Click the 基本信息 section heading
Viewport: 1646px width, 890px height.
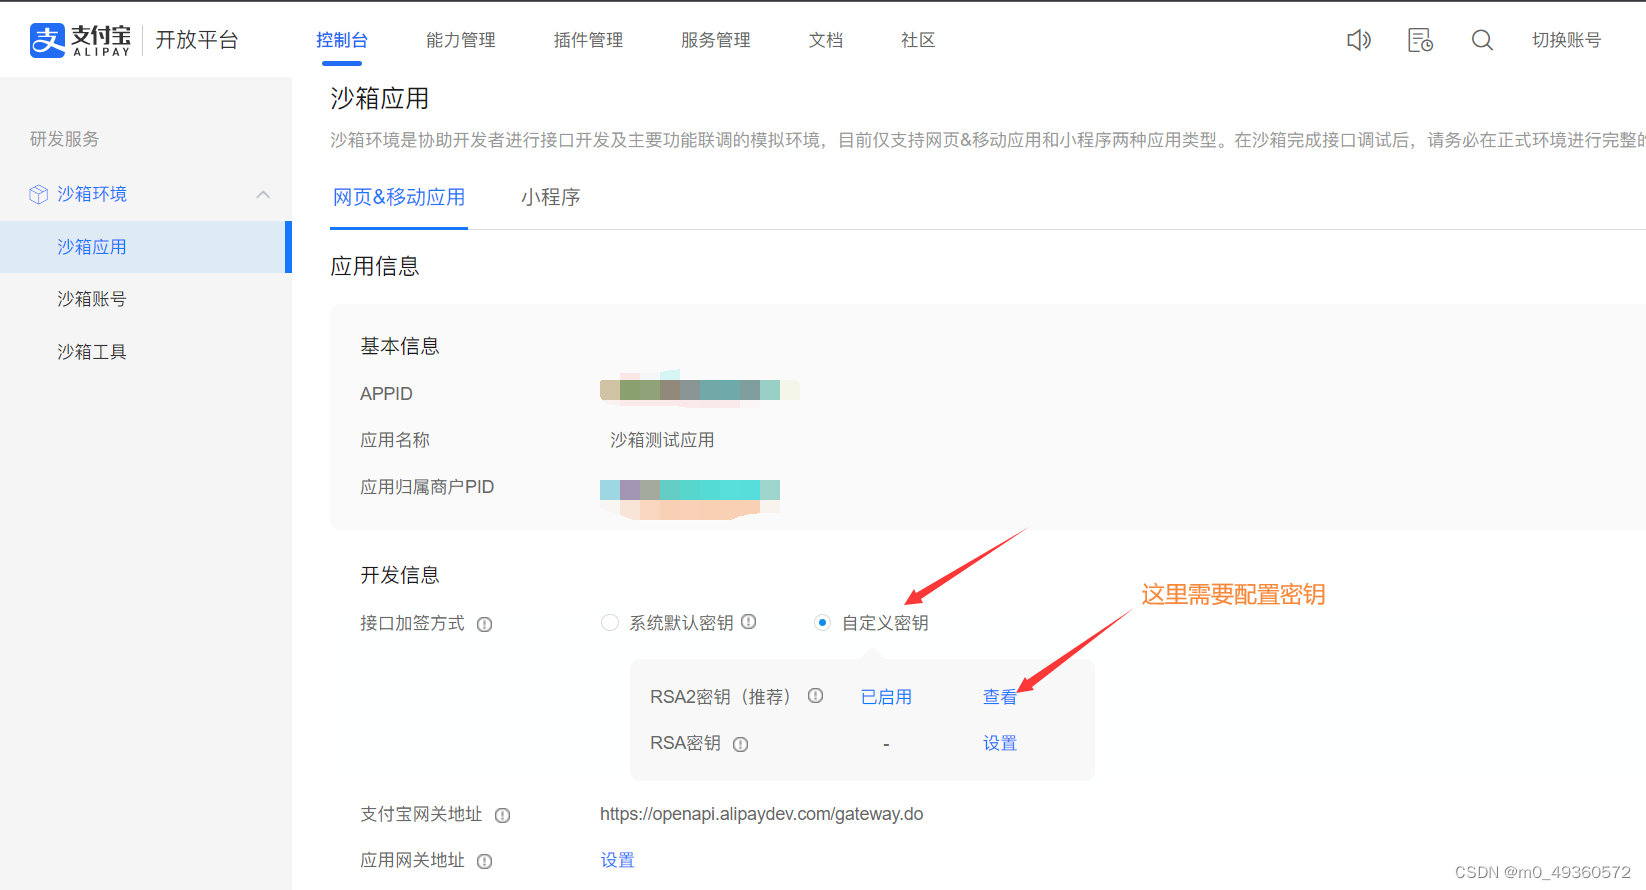[x=400, y=346]
